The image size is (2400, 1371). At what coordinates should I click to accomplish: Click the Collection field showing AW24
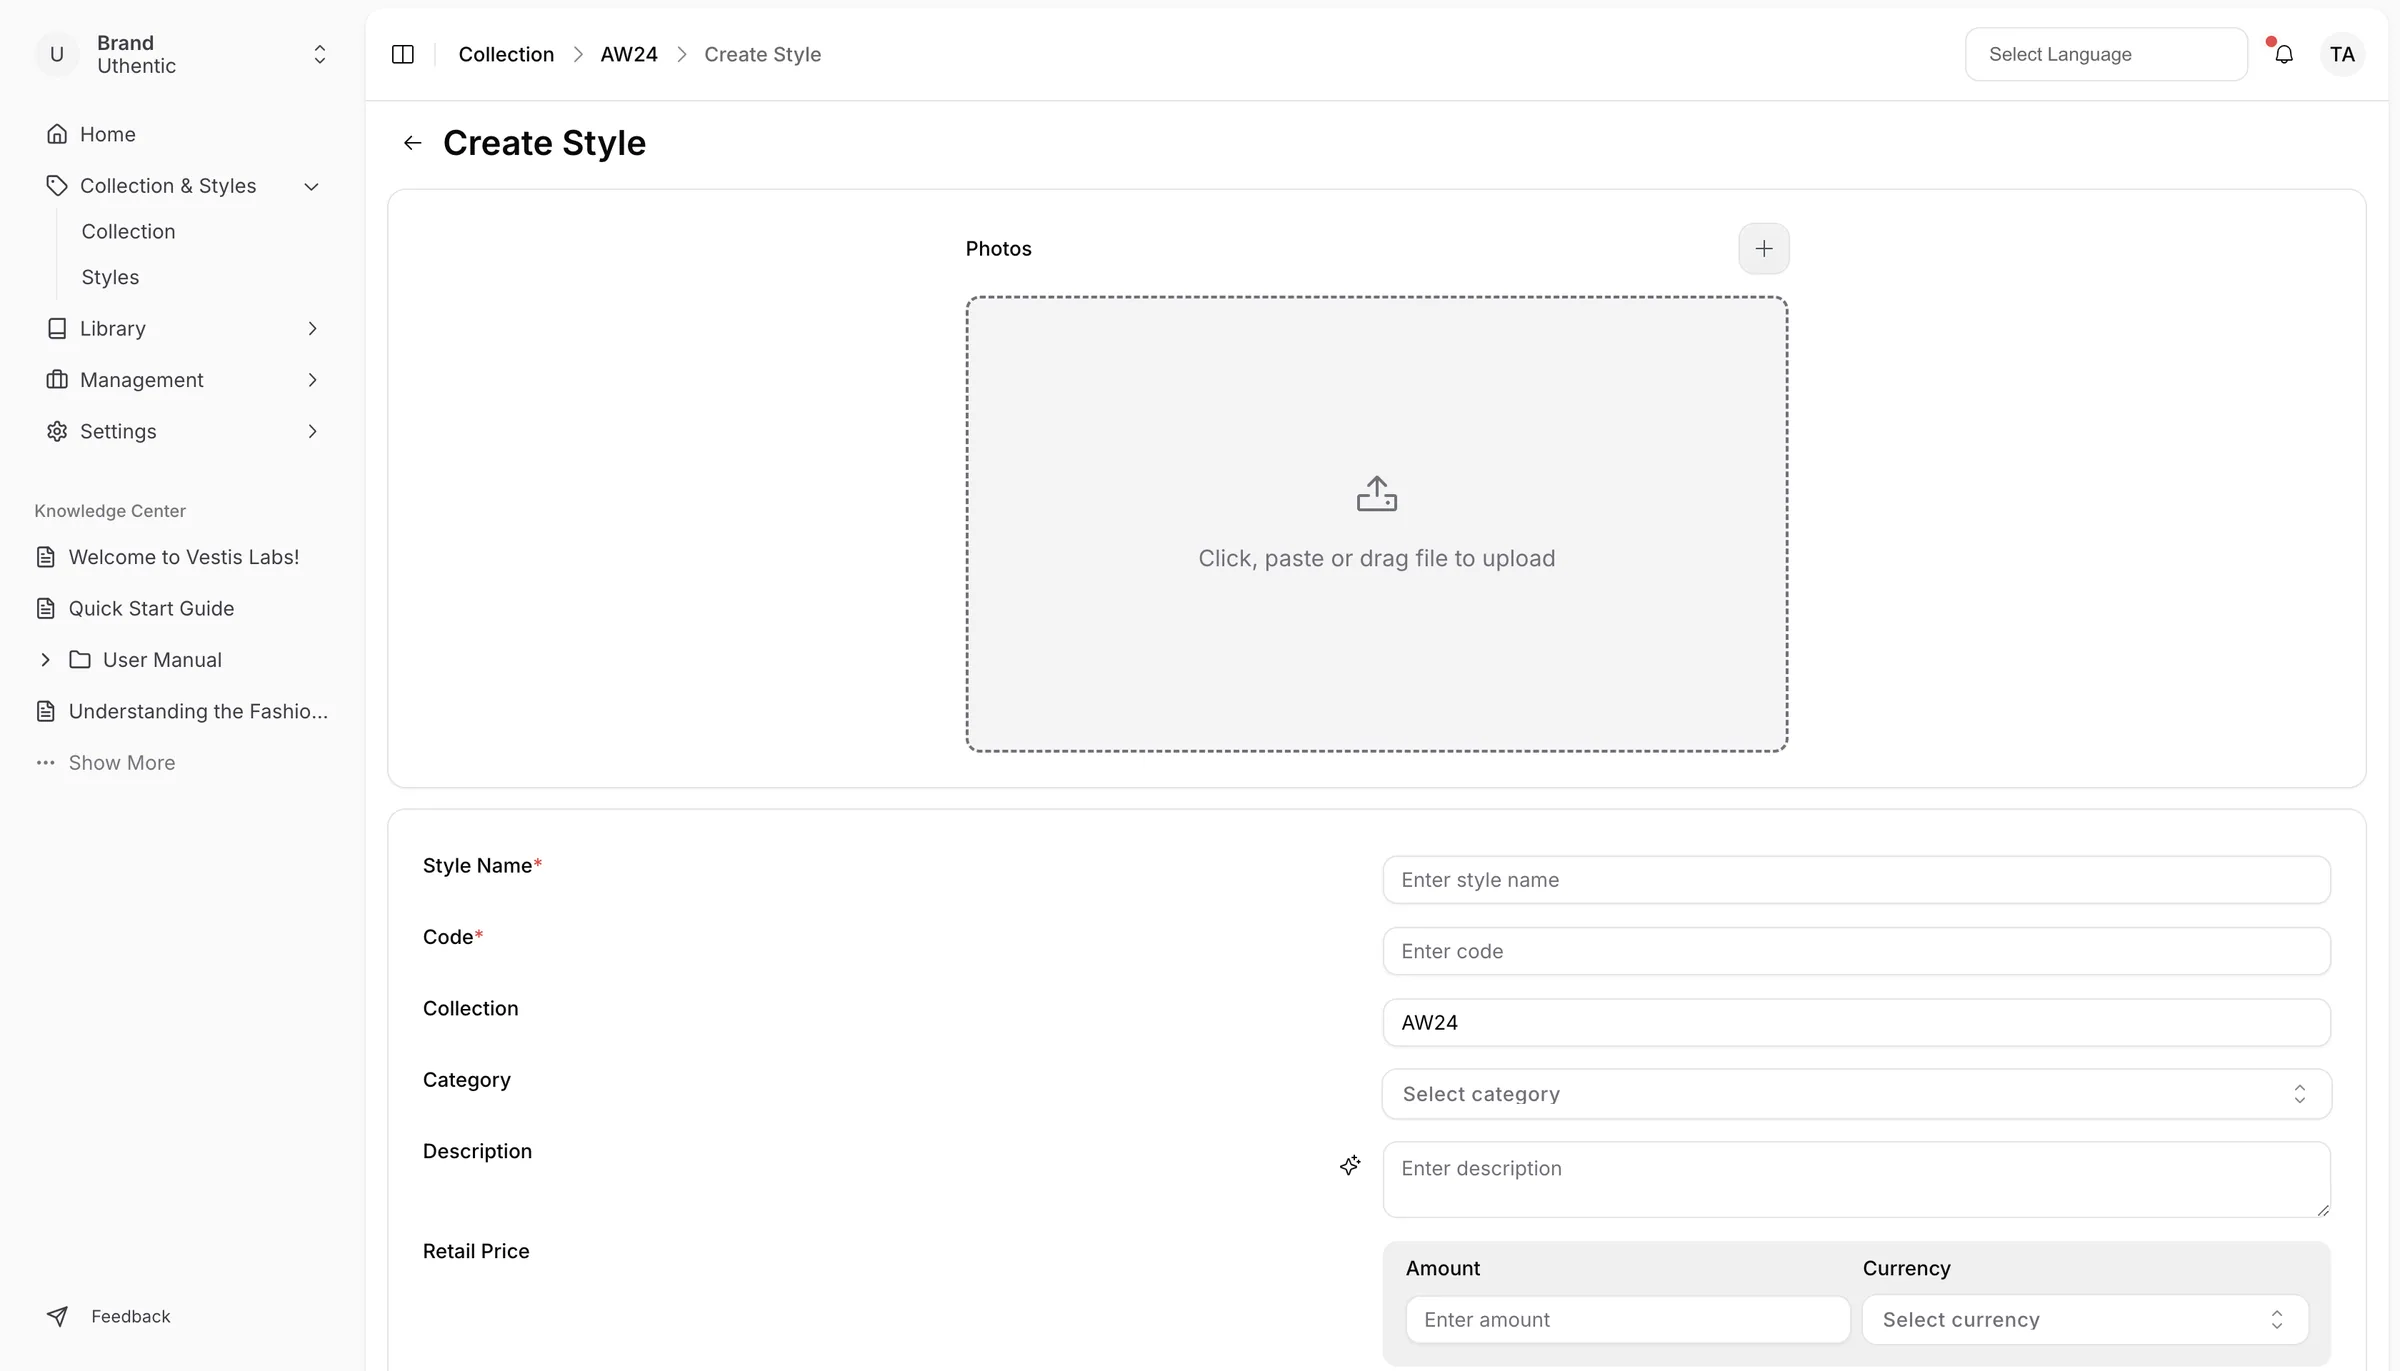[x=1856, y=1022]
